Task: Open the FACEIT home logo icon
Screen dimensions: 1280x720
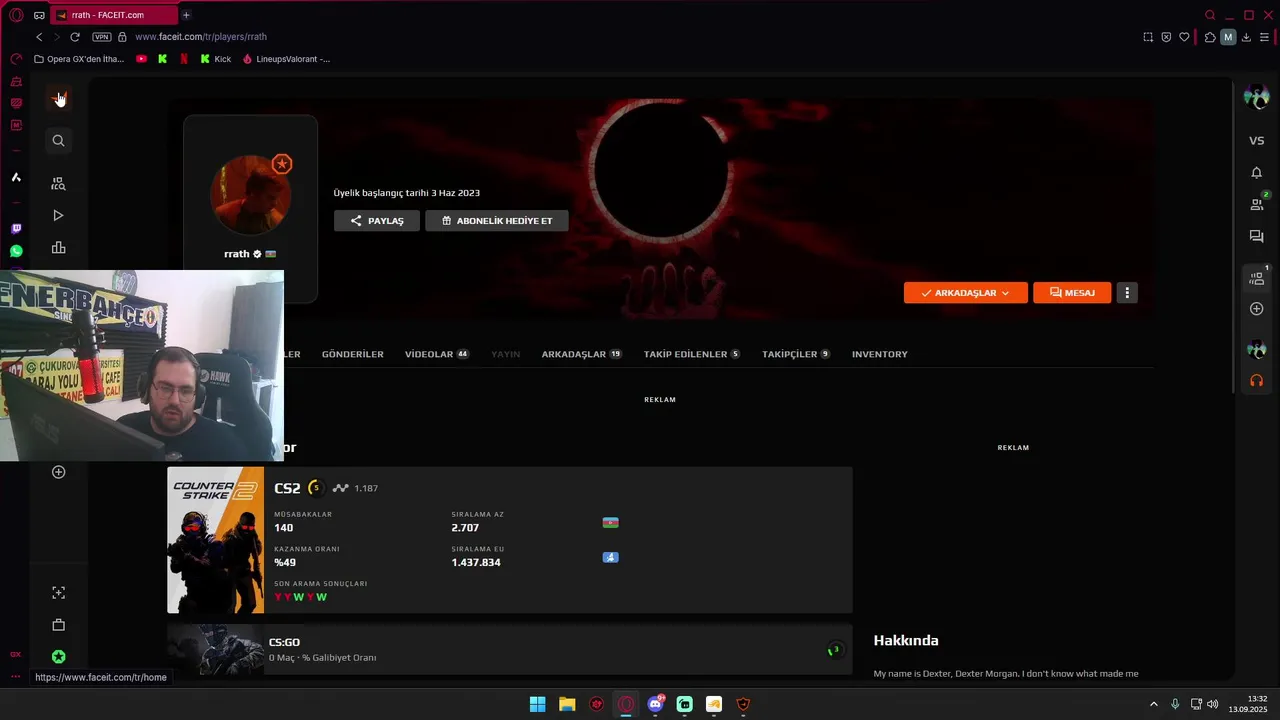Action: pos(58,98)
